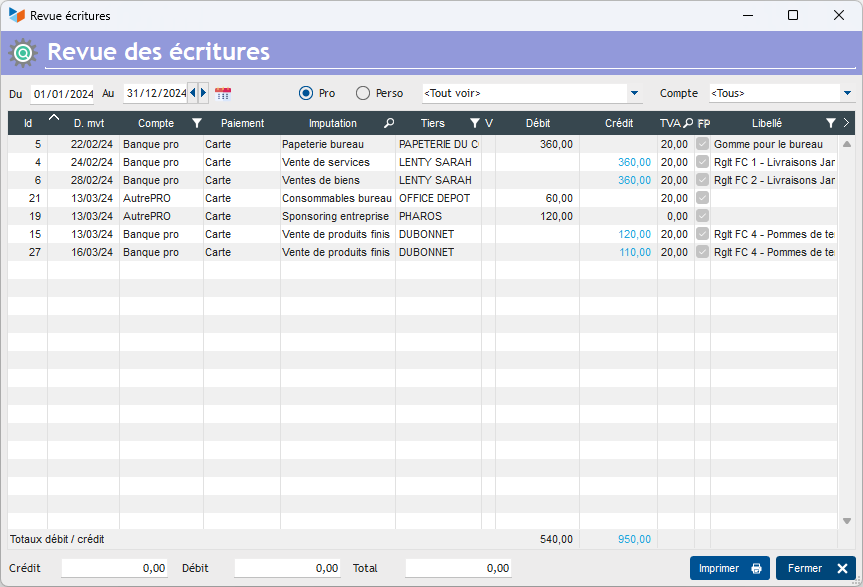Click Rglt FC 1 - Livraisons label
863x587 pixels.
tap(774, 162)
